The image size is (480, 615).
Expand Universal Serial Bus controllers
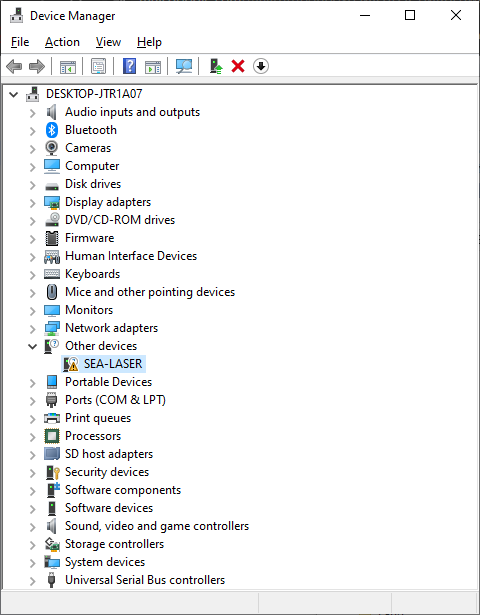tap(33, 580)
